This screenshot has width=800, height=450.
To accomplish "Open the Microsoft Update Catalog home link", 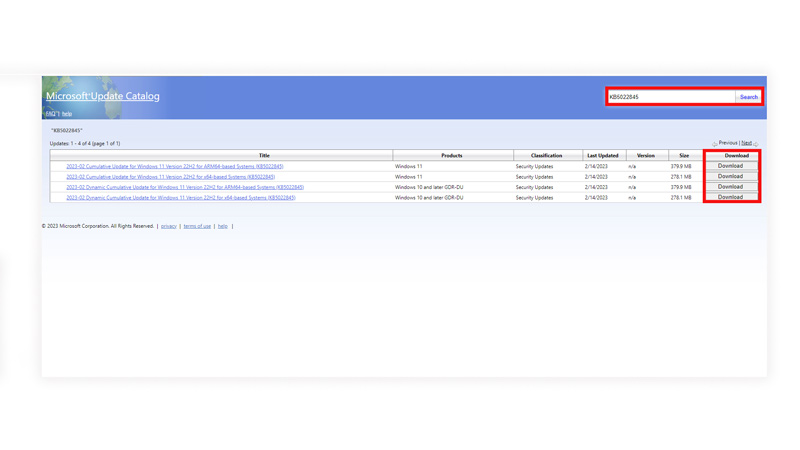I will click(x=103, y=96).
